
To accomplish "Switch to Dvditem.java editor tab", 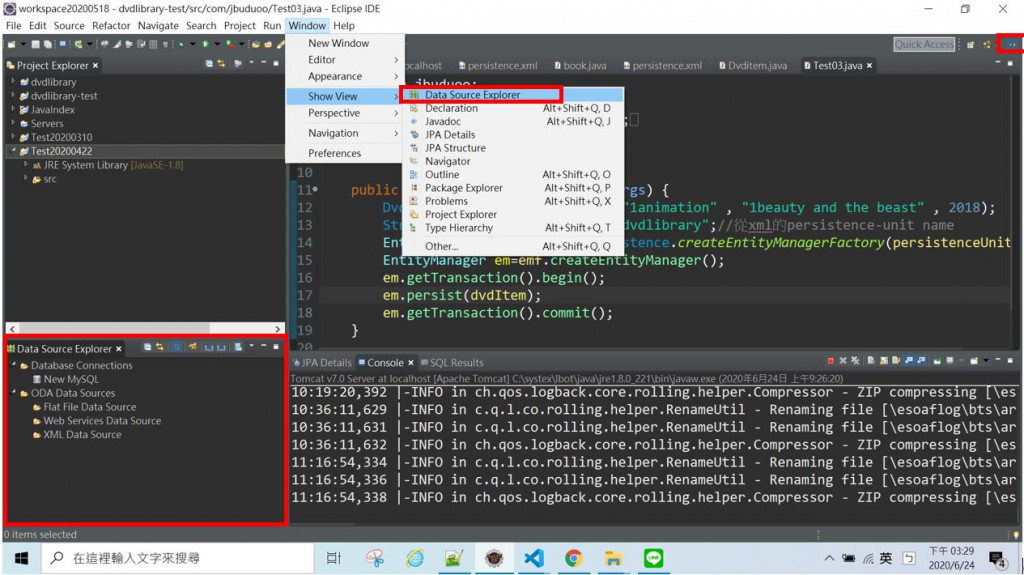I will (752, 65).
